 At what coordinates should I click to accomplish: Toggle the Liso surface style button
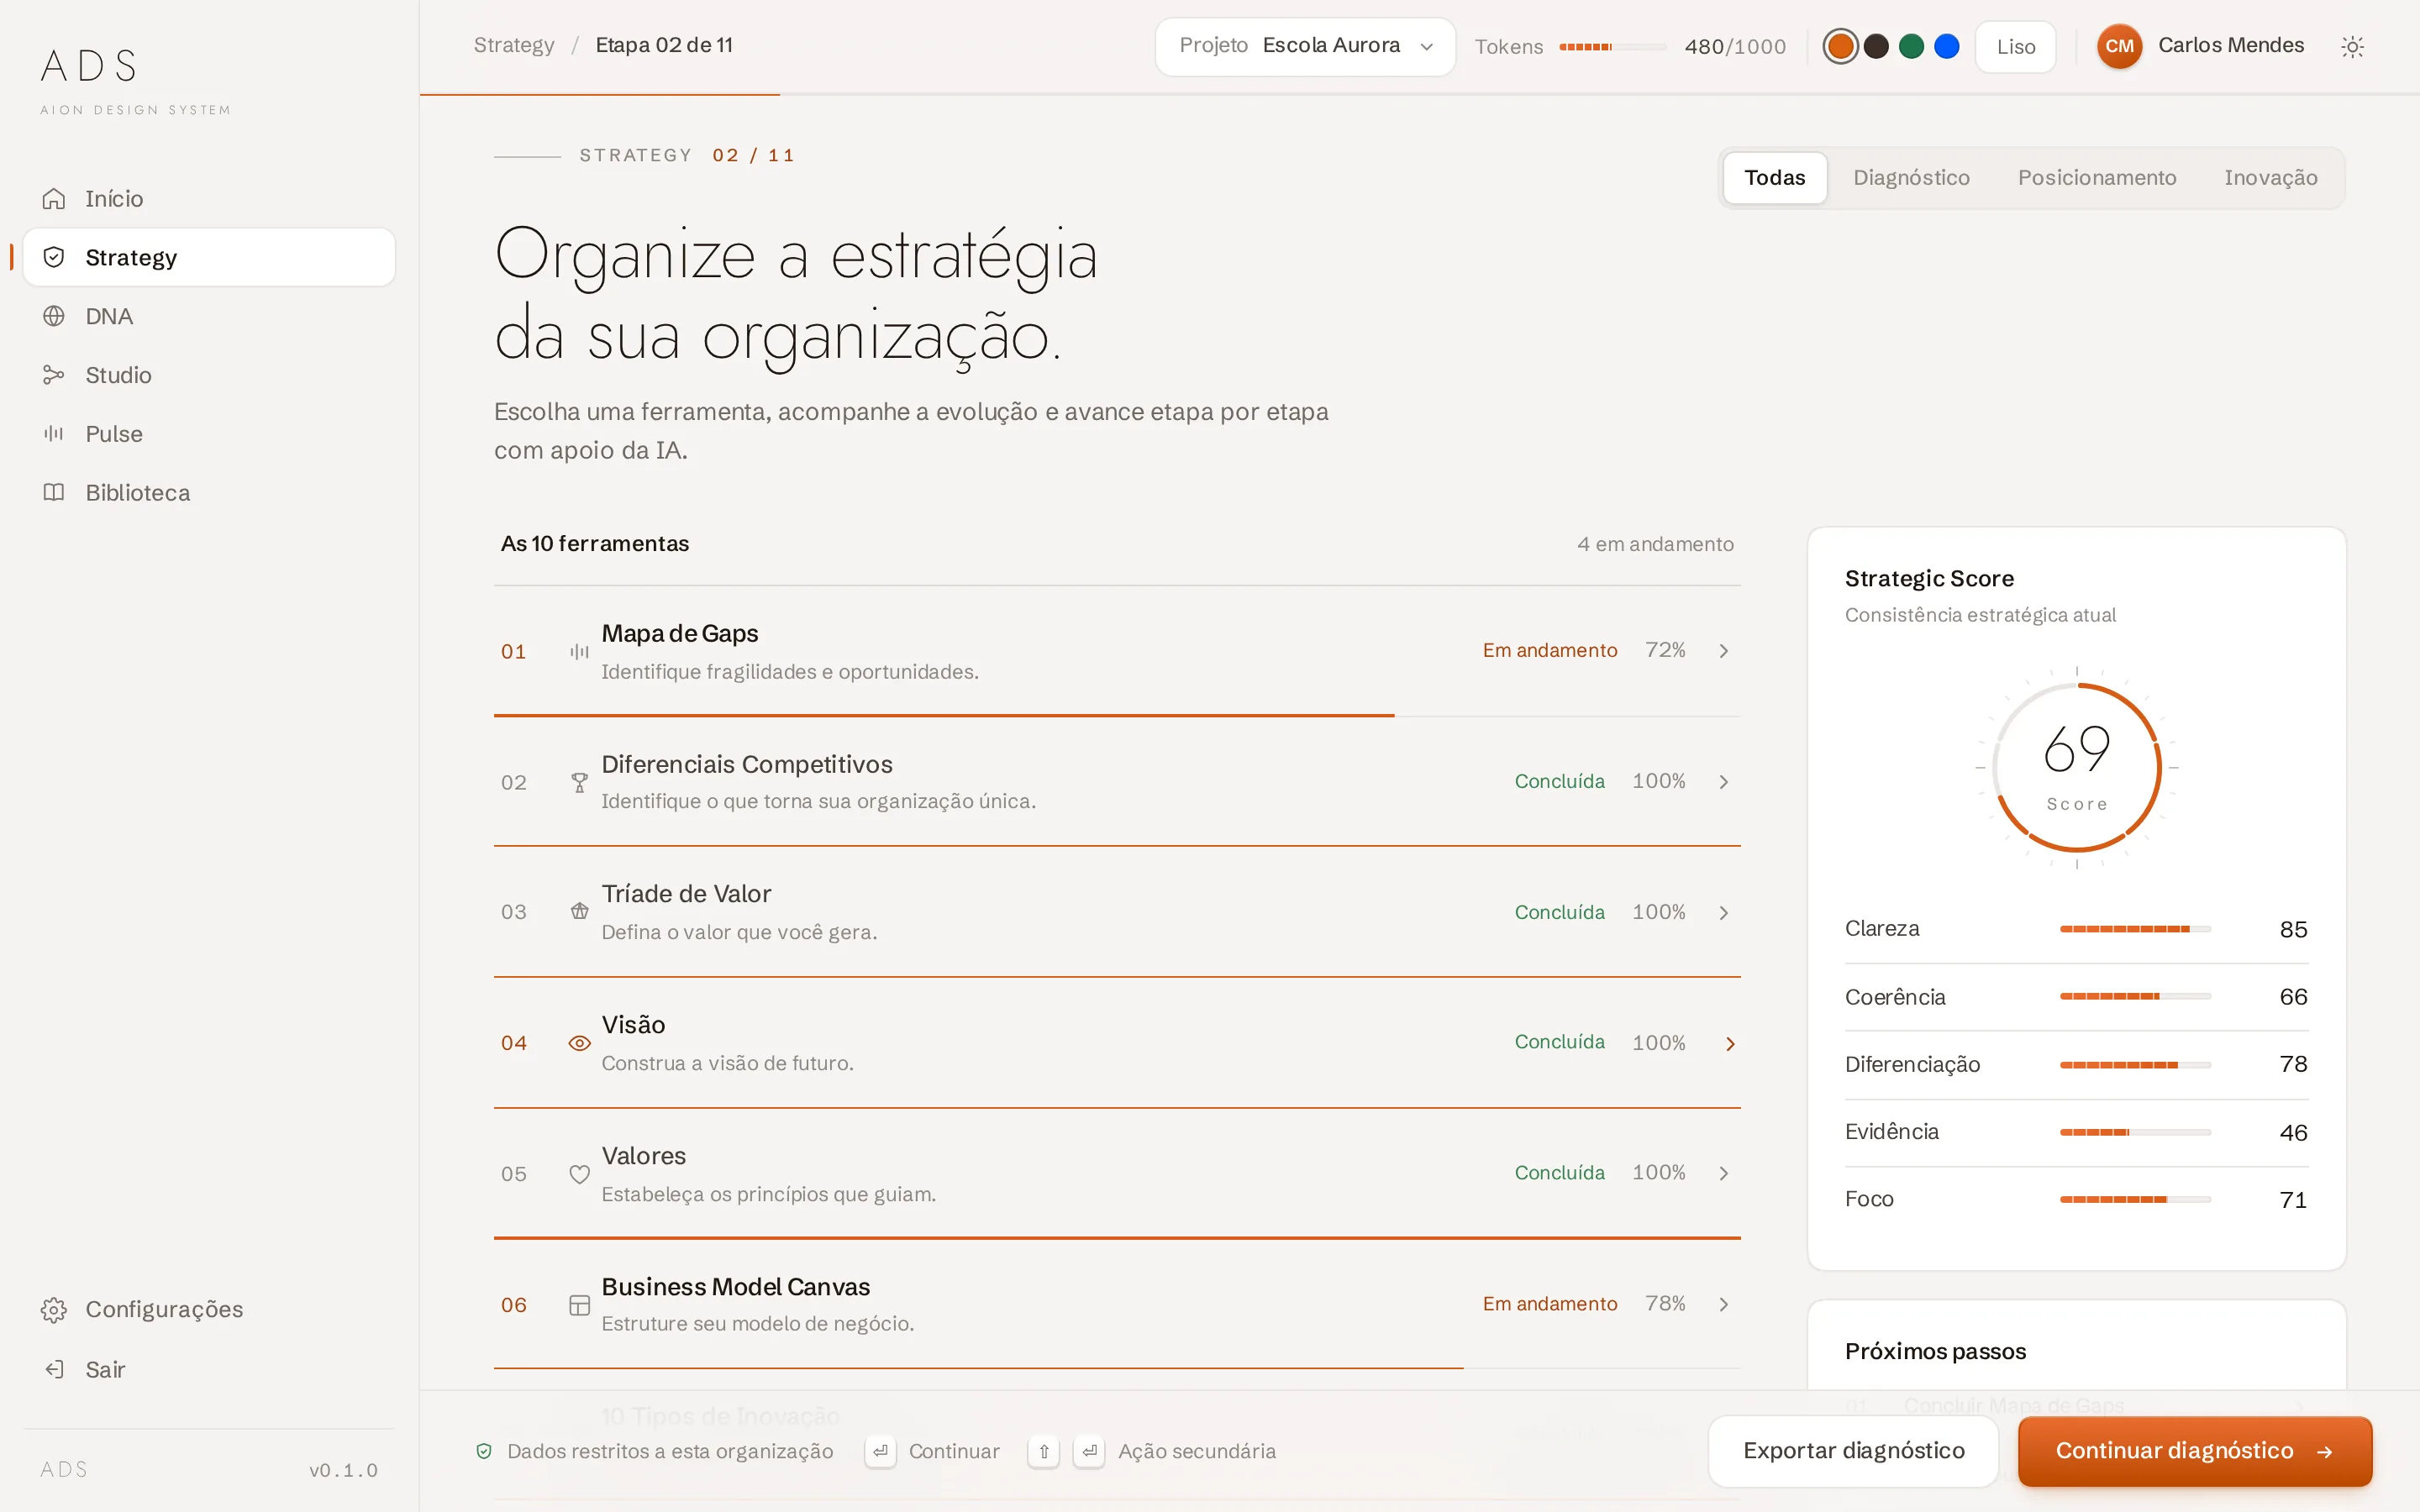click(x=2015, y=46)
